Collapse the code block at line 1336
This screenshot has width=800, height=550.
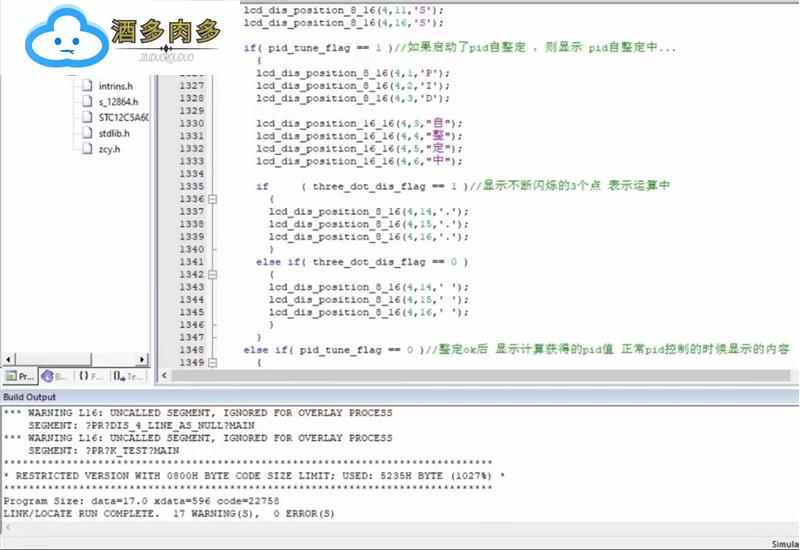[x=213, y=199]
